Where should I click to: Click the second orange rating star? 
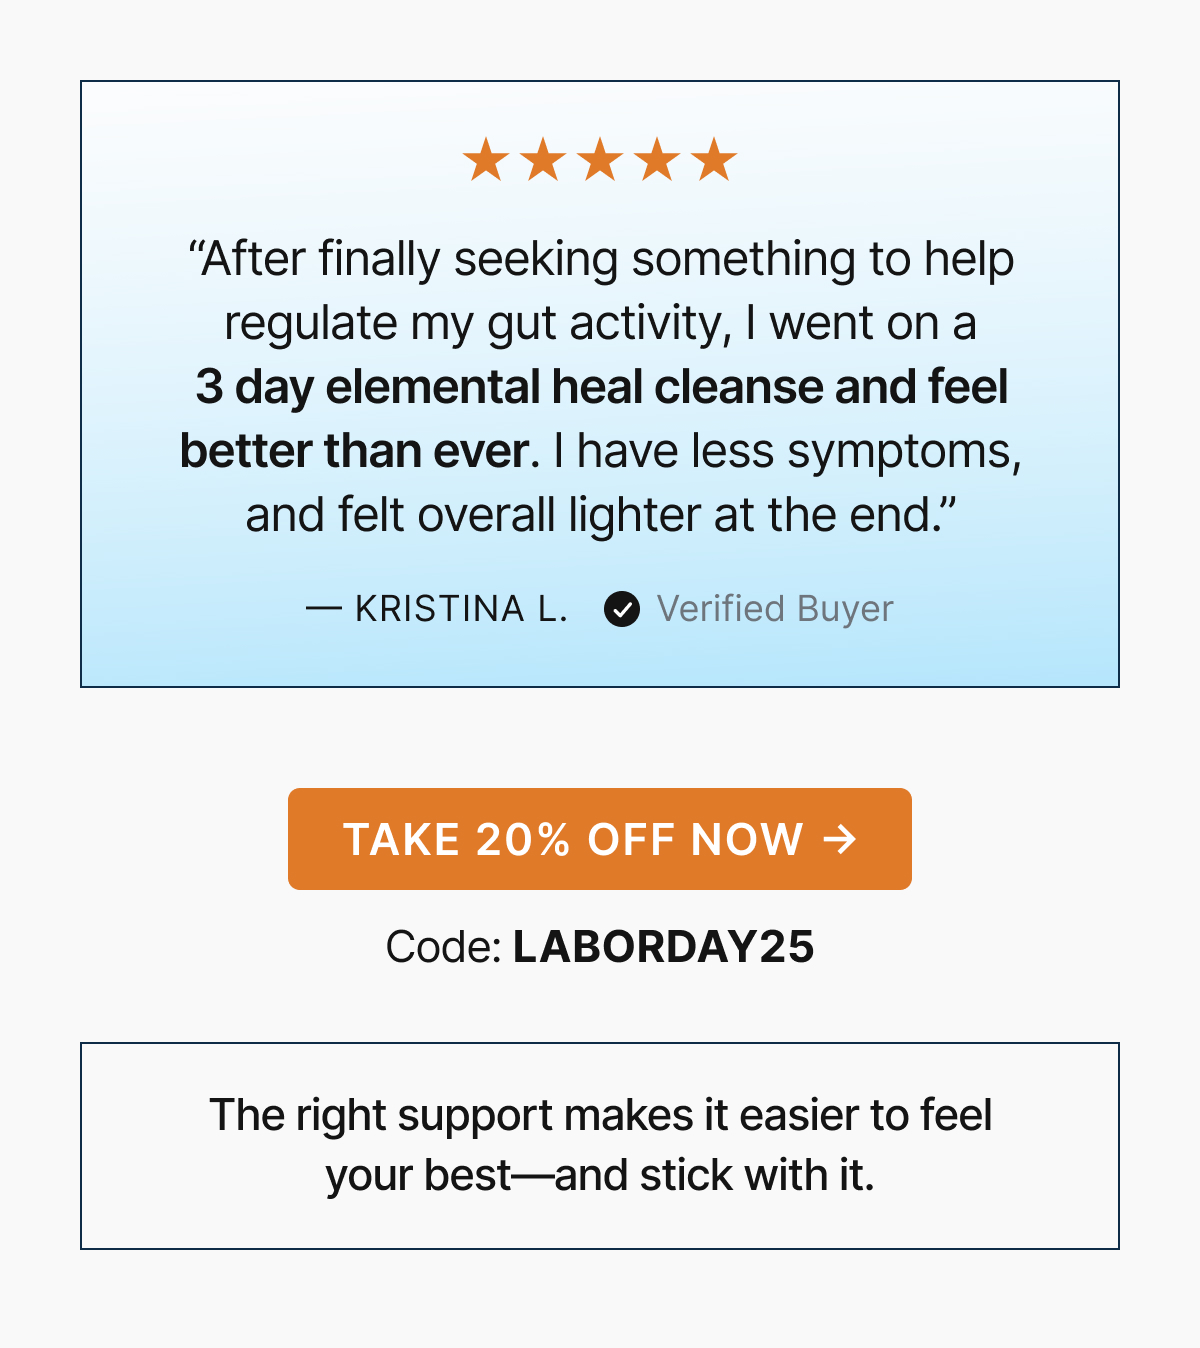point(543,160)
